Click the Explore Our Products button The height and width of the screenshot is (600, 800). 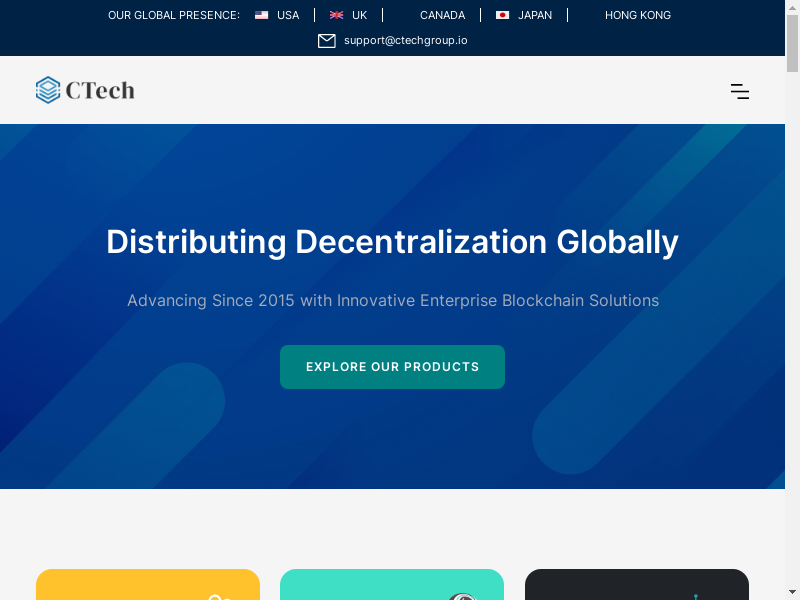pyautogui.click(x=392, y=367)
